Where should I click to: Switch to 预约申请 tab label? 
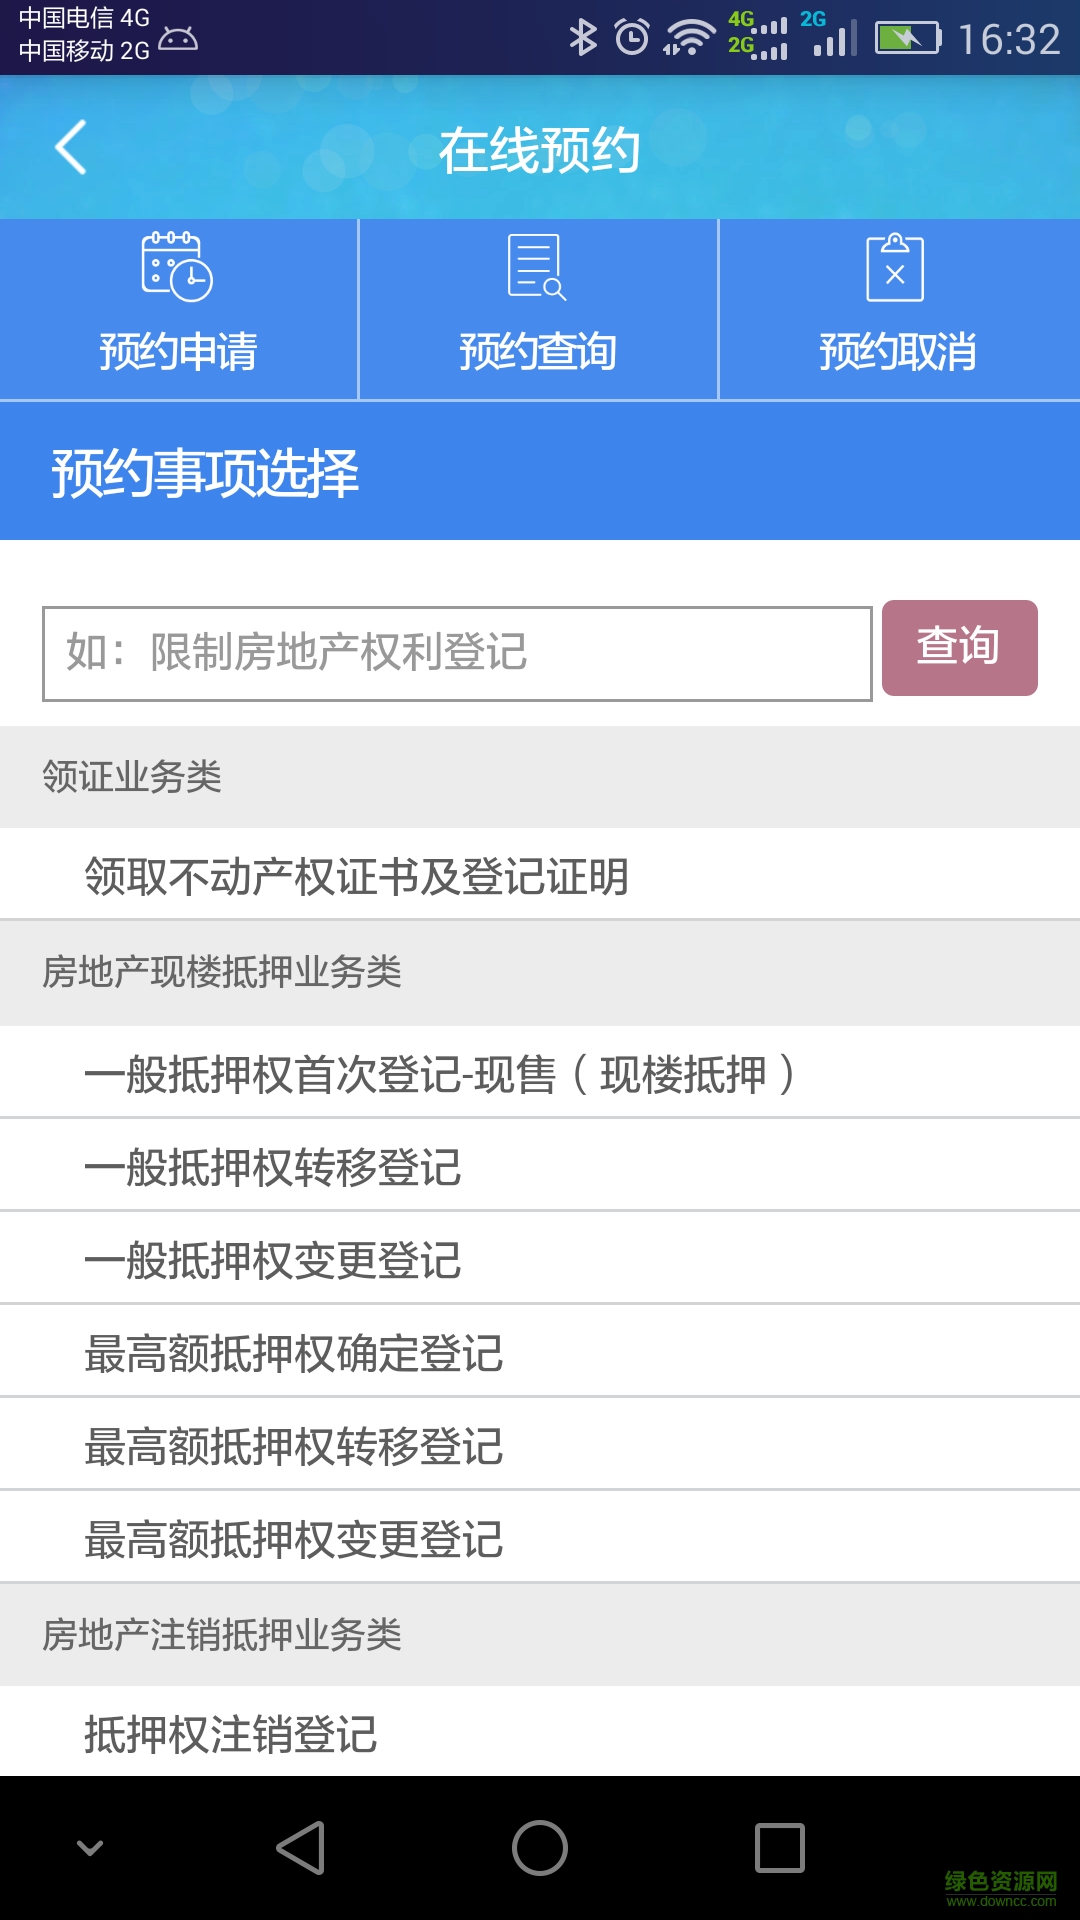[178, 352]
